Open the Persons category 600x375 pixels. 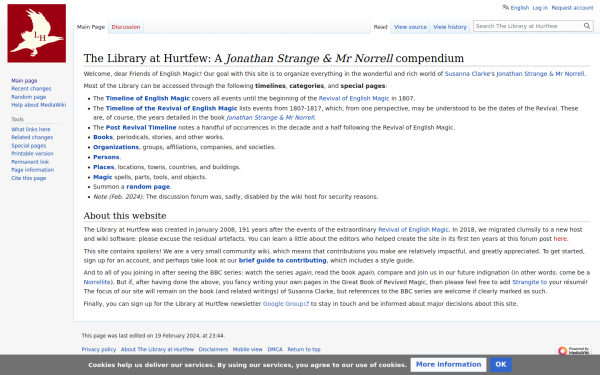[x=106, y=157]
